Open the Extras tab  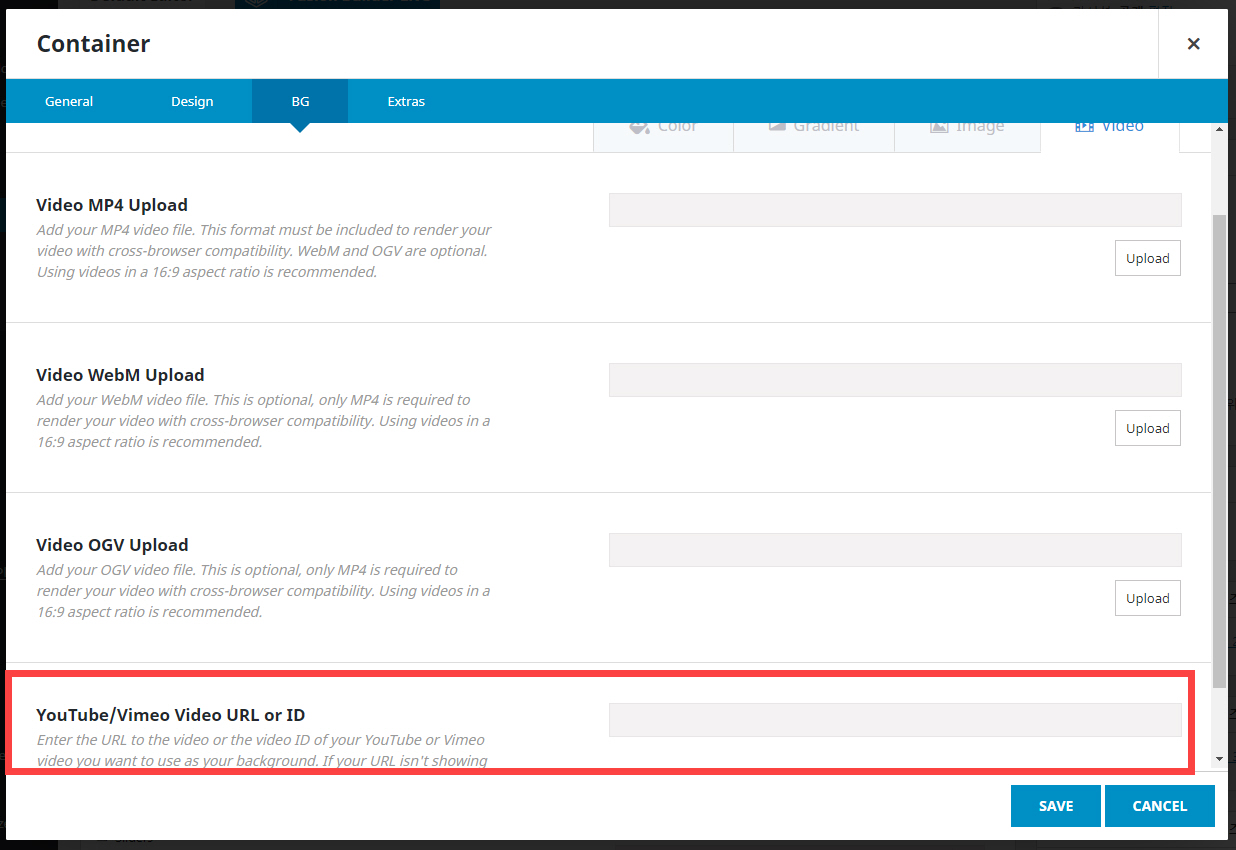tap(406, 101)
